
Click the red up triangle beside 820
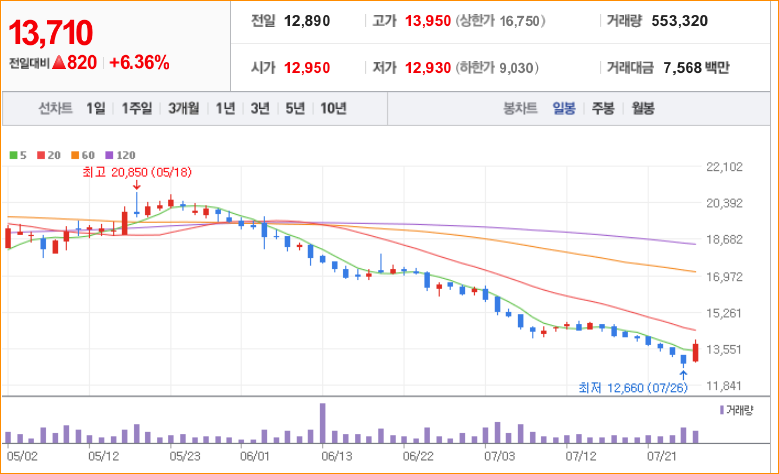59,63
